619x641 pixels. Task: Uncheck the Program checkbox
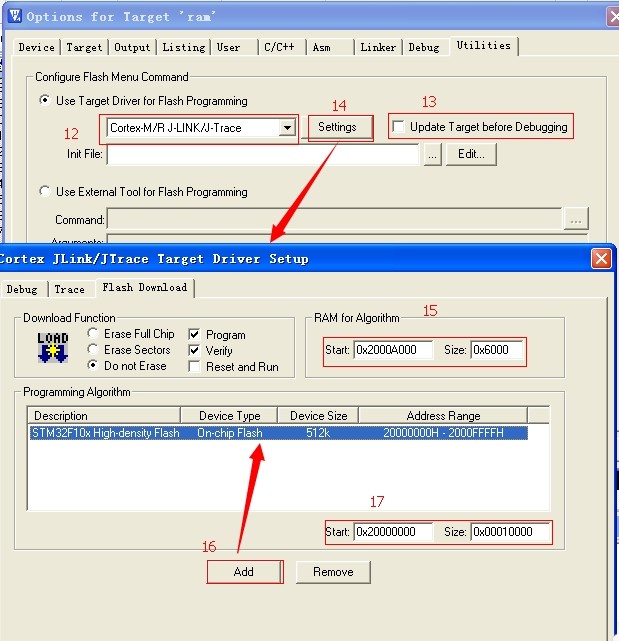point(194,335)
